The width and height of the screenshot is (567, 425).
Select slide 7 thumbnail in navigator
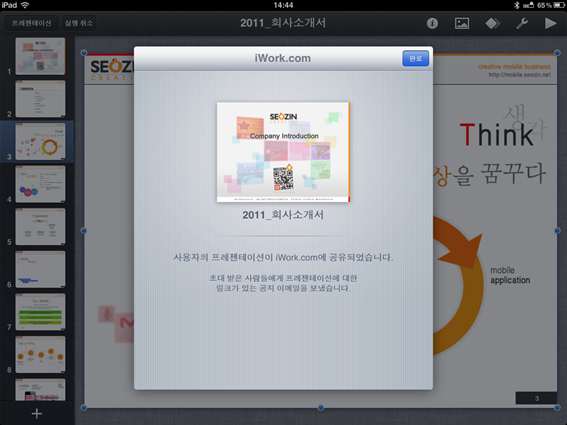[x=40, y=312]
